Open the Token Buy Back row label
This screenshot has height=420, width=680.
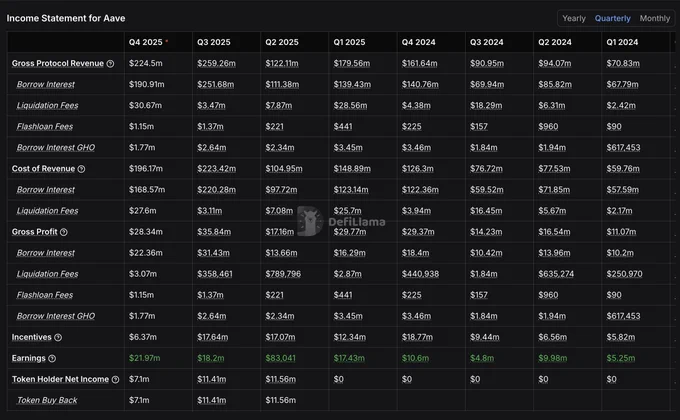[x=47, y=400]
